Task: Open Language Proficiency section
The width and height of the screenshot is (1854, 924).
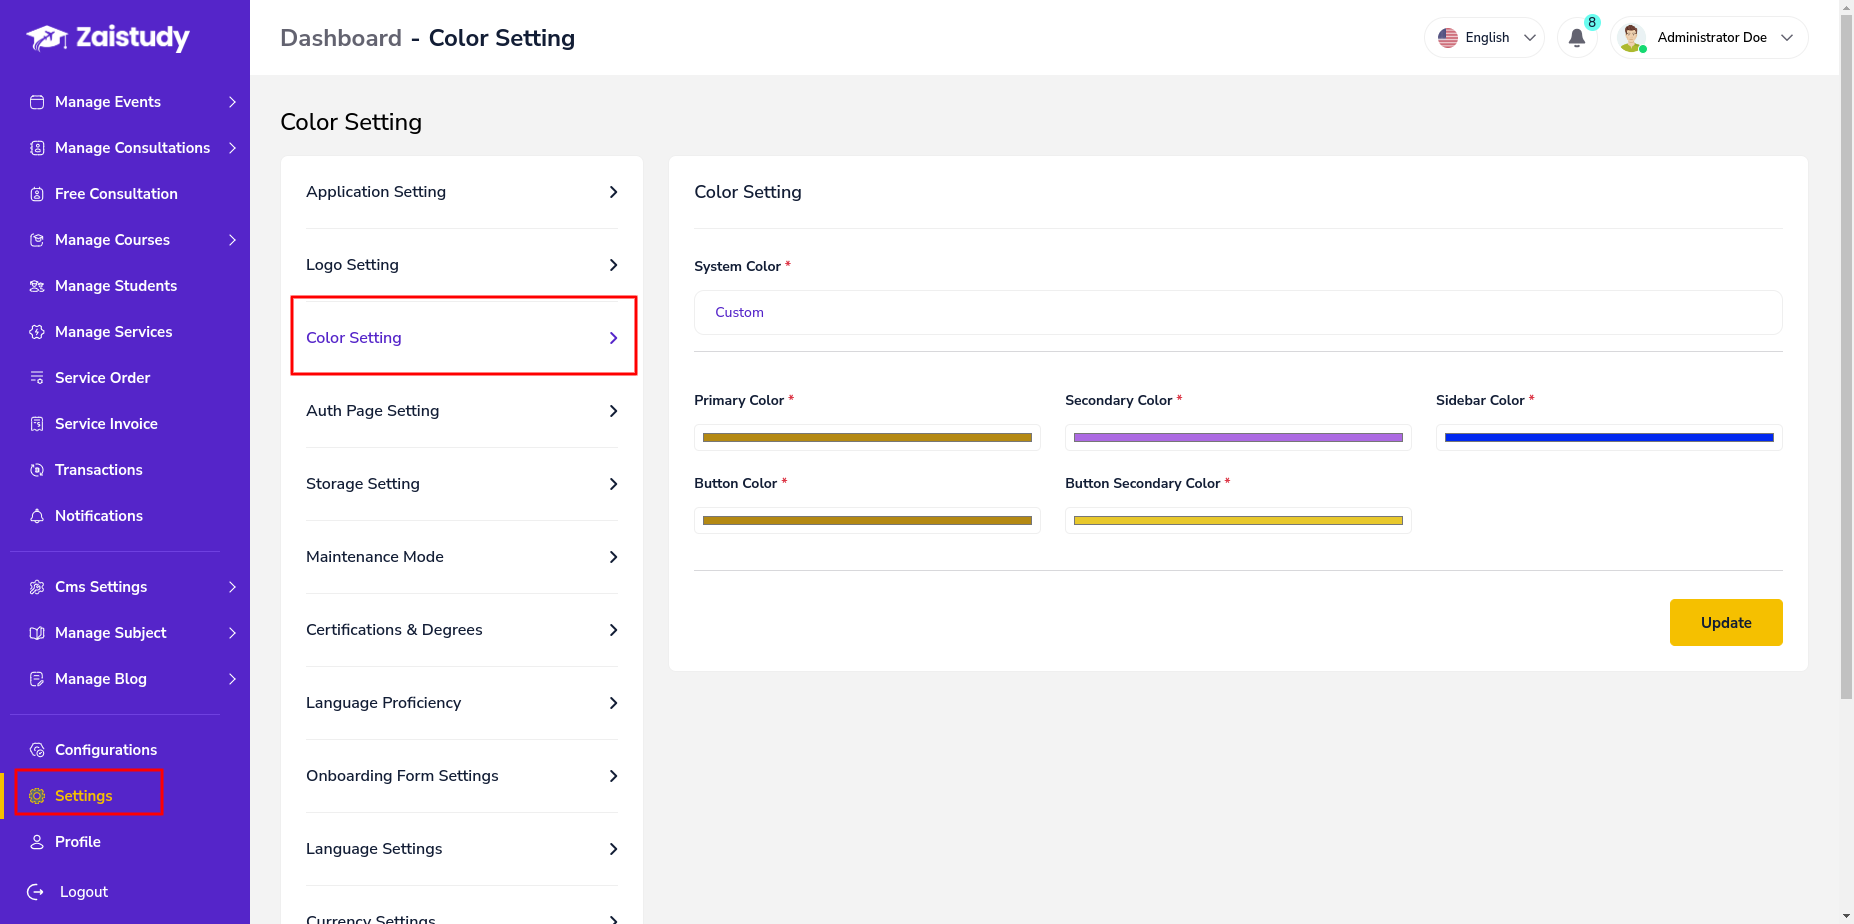Action: 462,703
